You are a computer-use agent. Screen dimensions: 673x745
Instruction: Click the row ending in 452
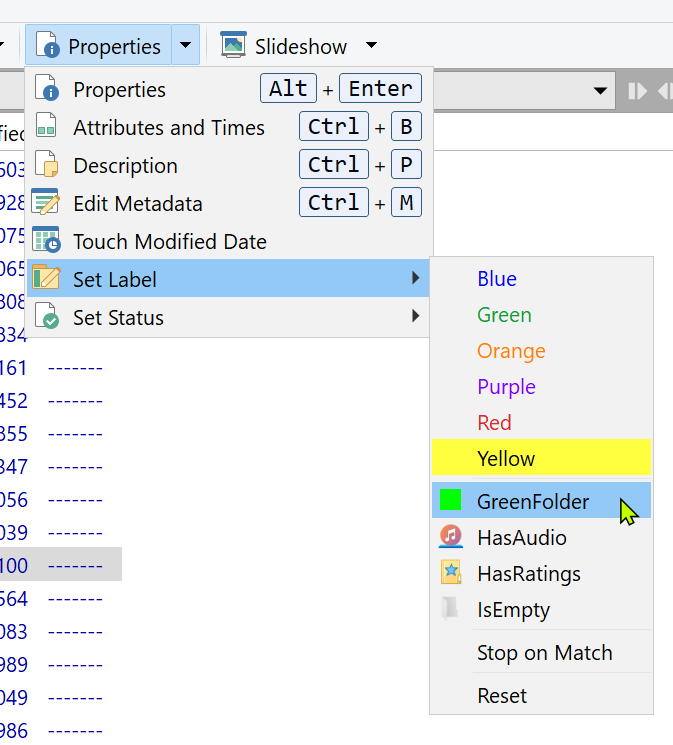(51, 401)
